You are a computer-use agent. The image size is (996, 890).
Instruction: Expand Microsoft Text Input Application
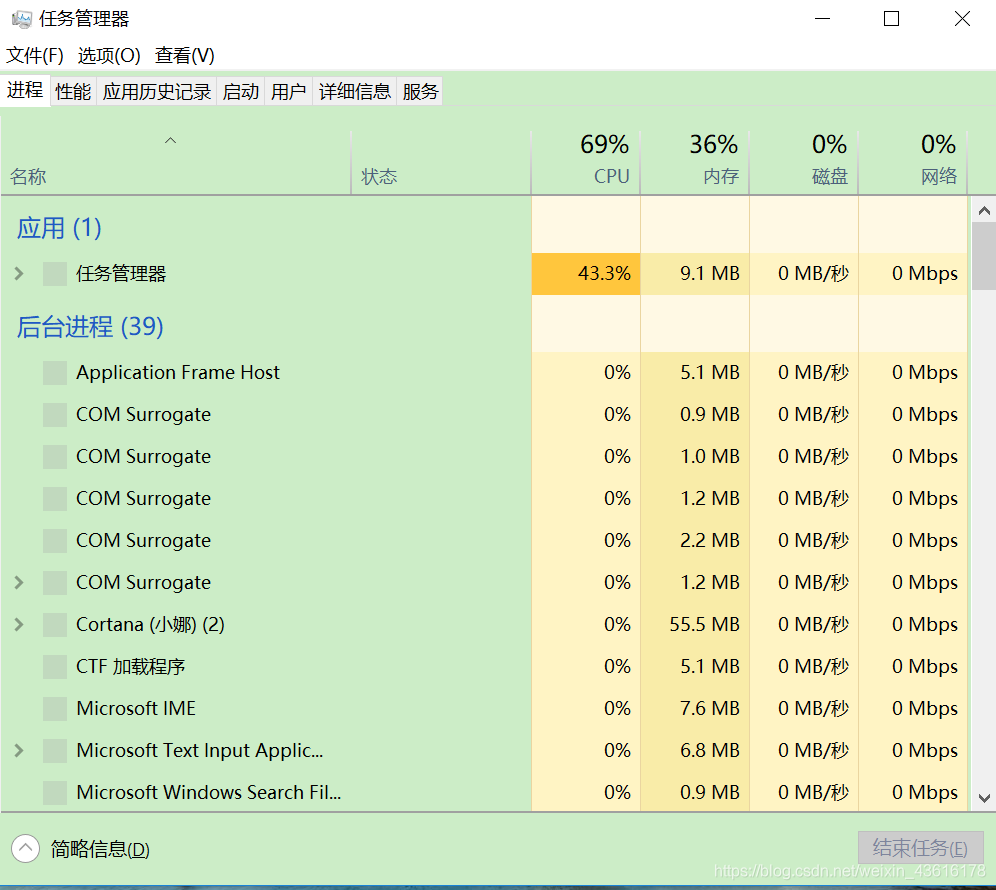(18, 750)
